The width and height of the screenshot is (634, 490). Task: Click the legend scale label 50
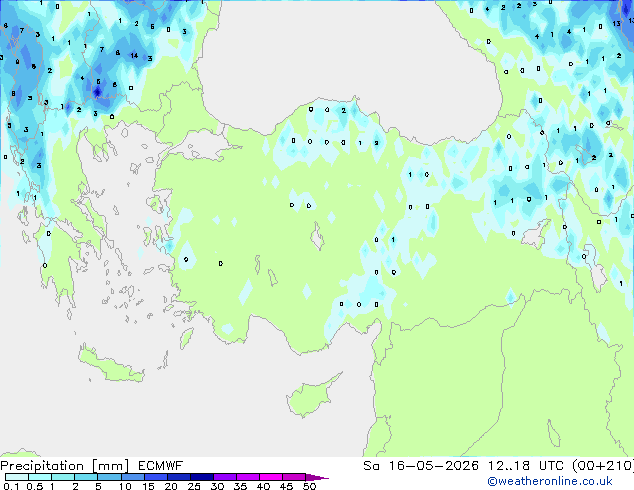309,486
